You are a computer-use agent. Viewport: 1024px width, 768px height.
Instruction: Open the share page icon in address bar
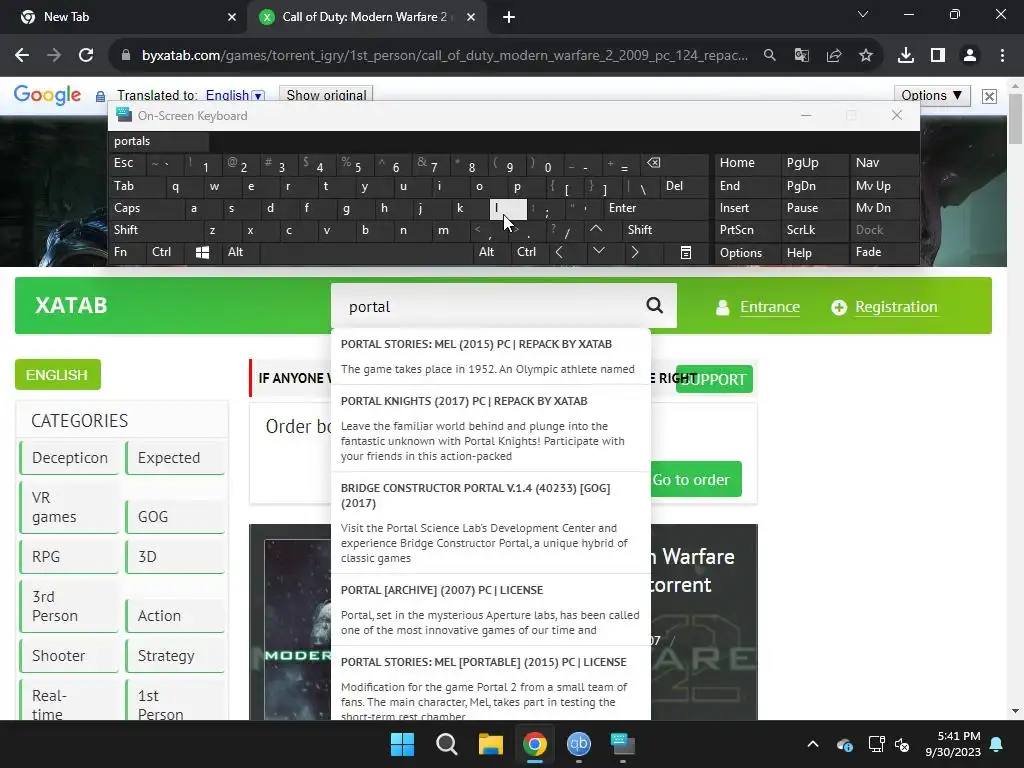(834, 56)
